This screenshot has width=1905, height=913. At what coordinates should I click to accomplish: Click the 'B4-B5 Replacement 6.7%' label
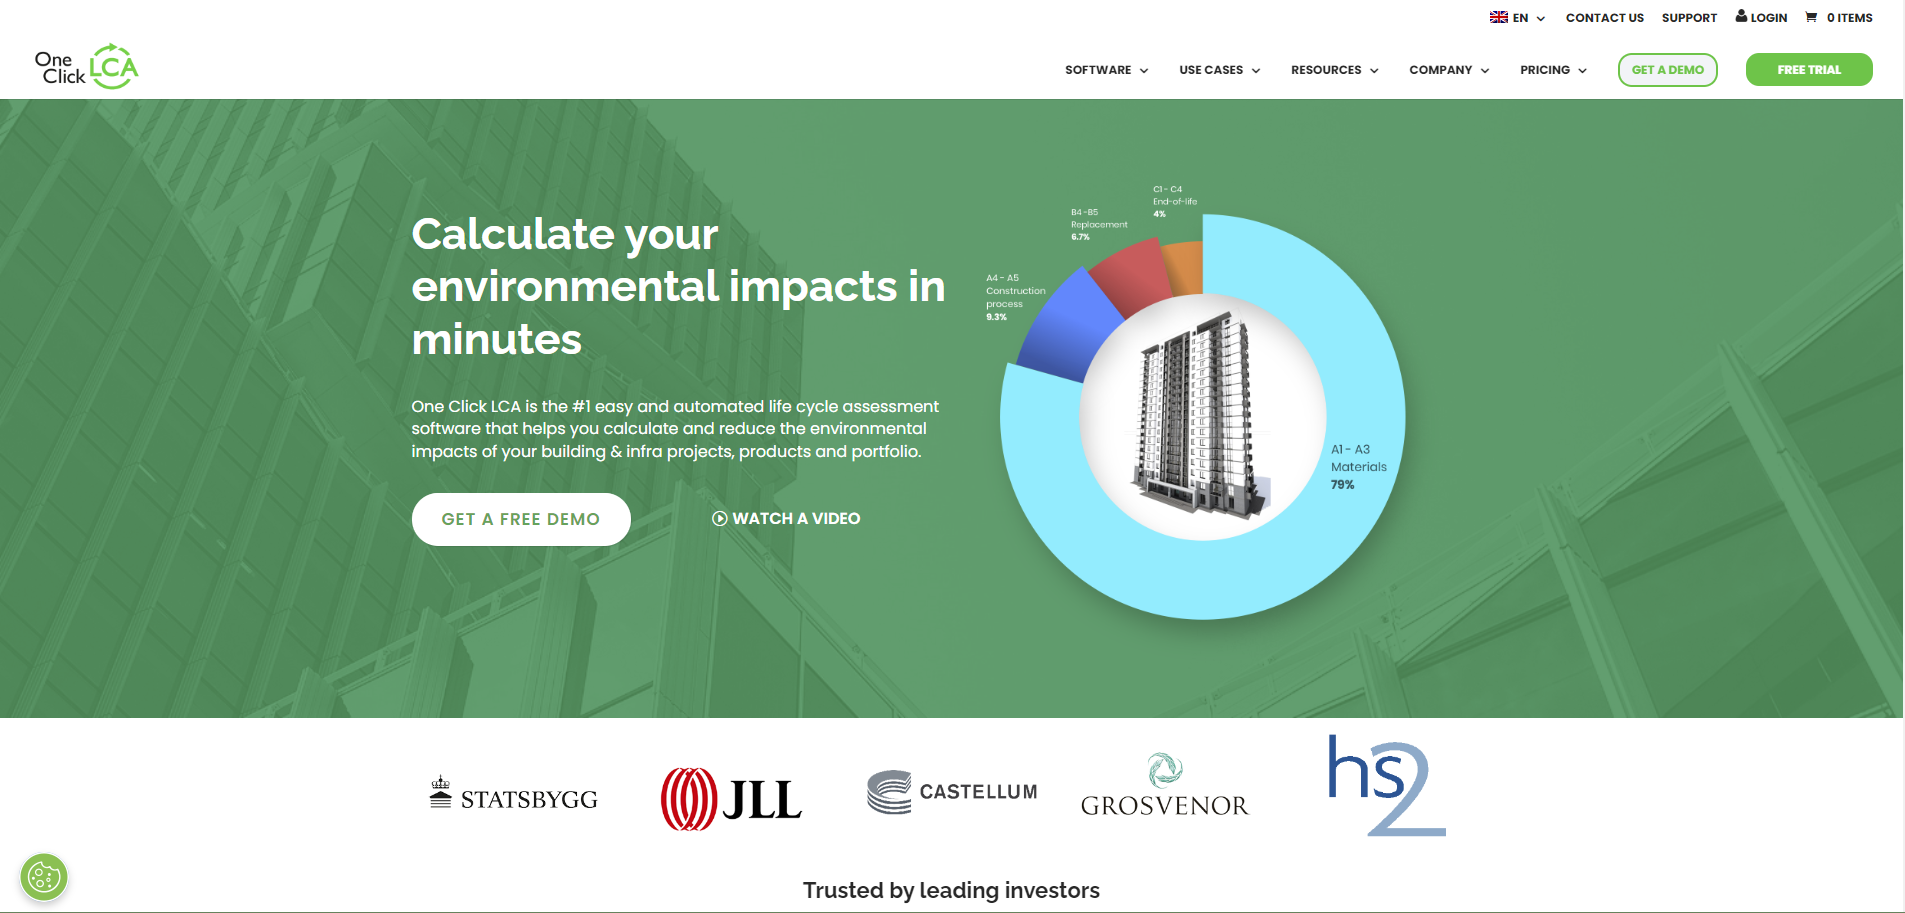1099,225
